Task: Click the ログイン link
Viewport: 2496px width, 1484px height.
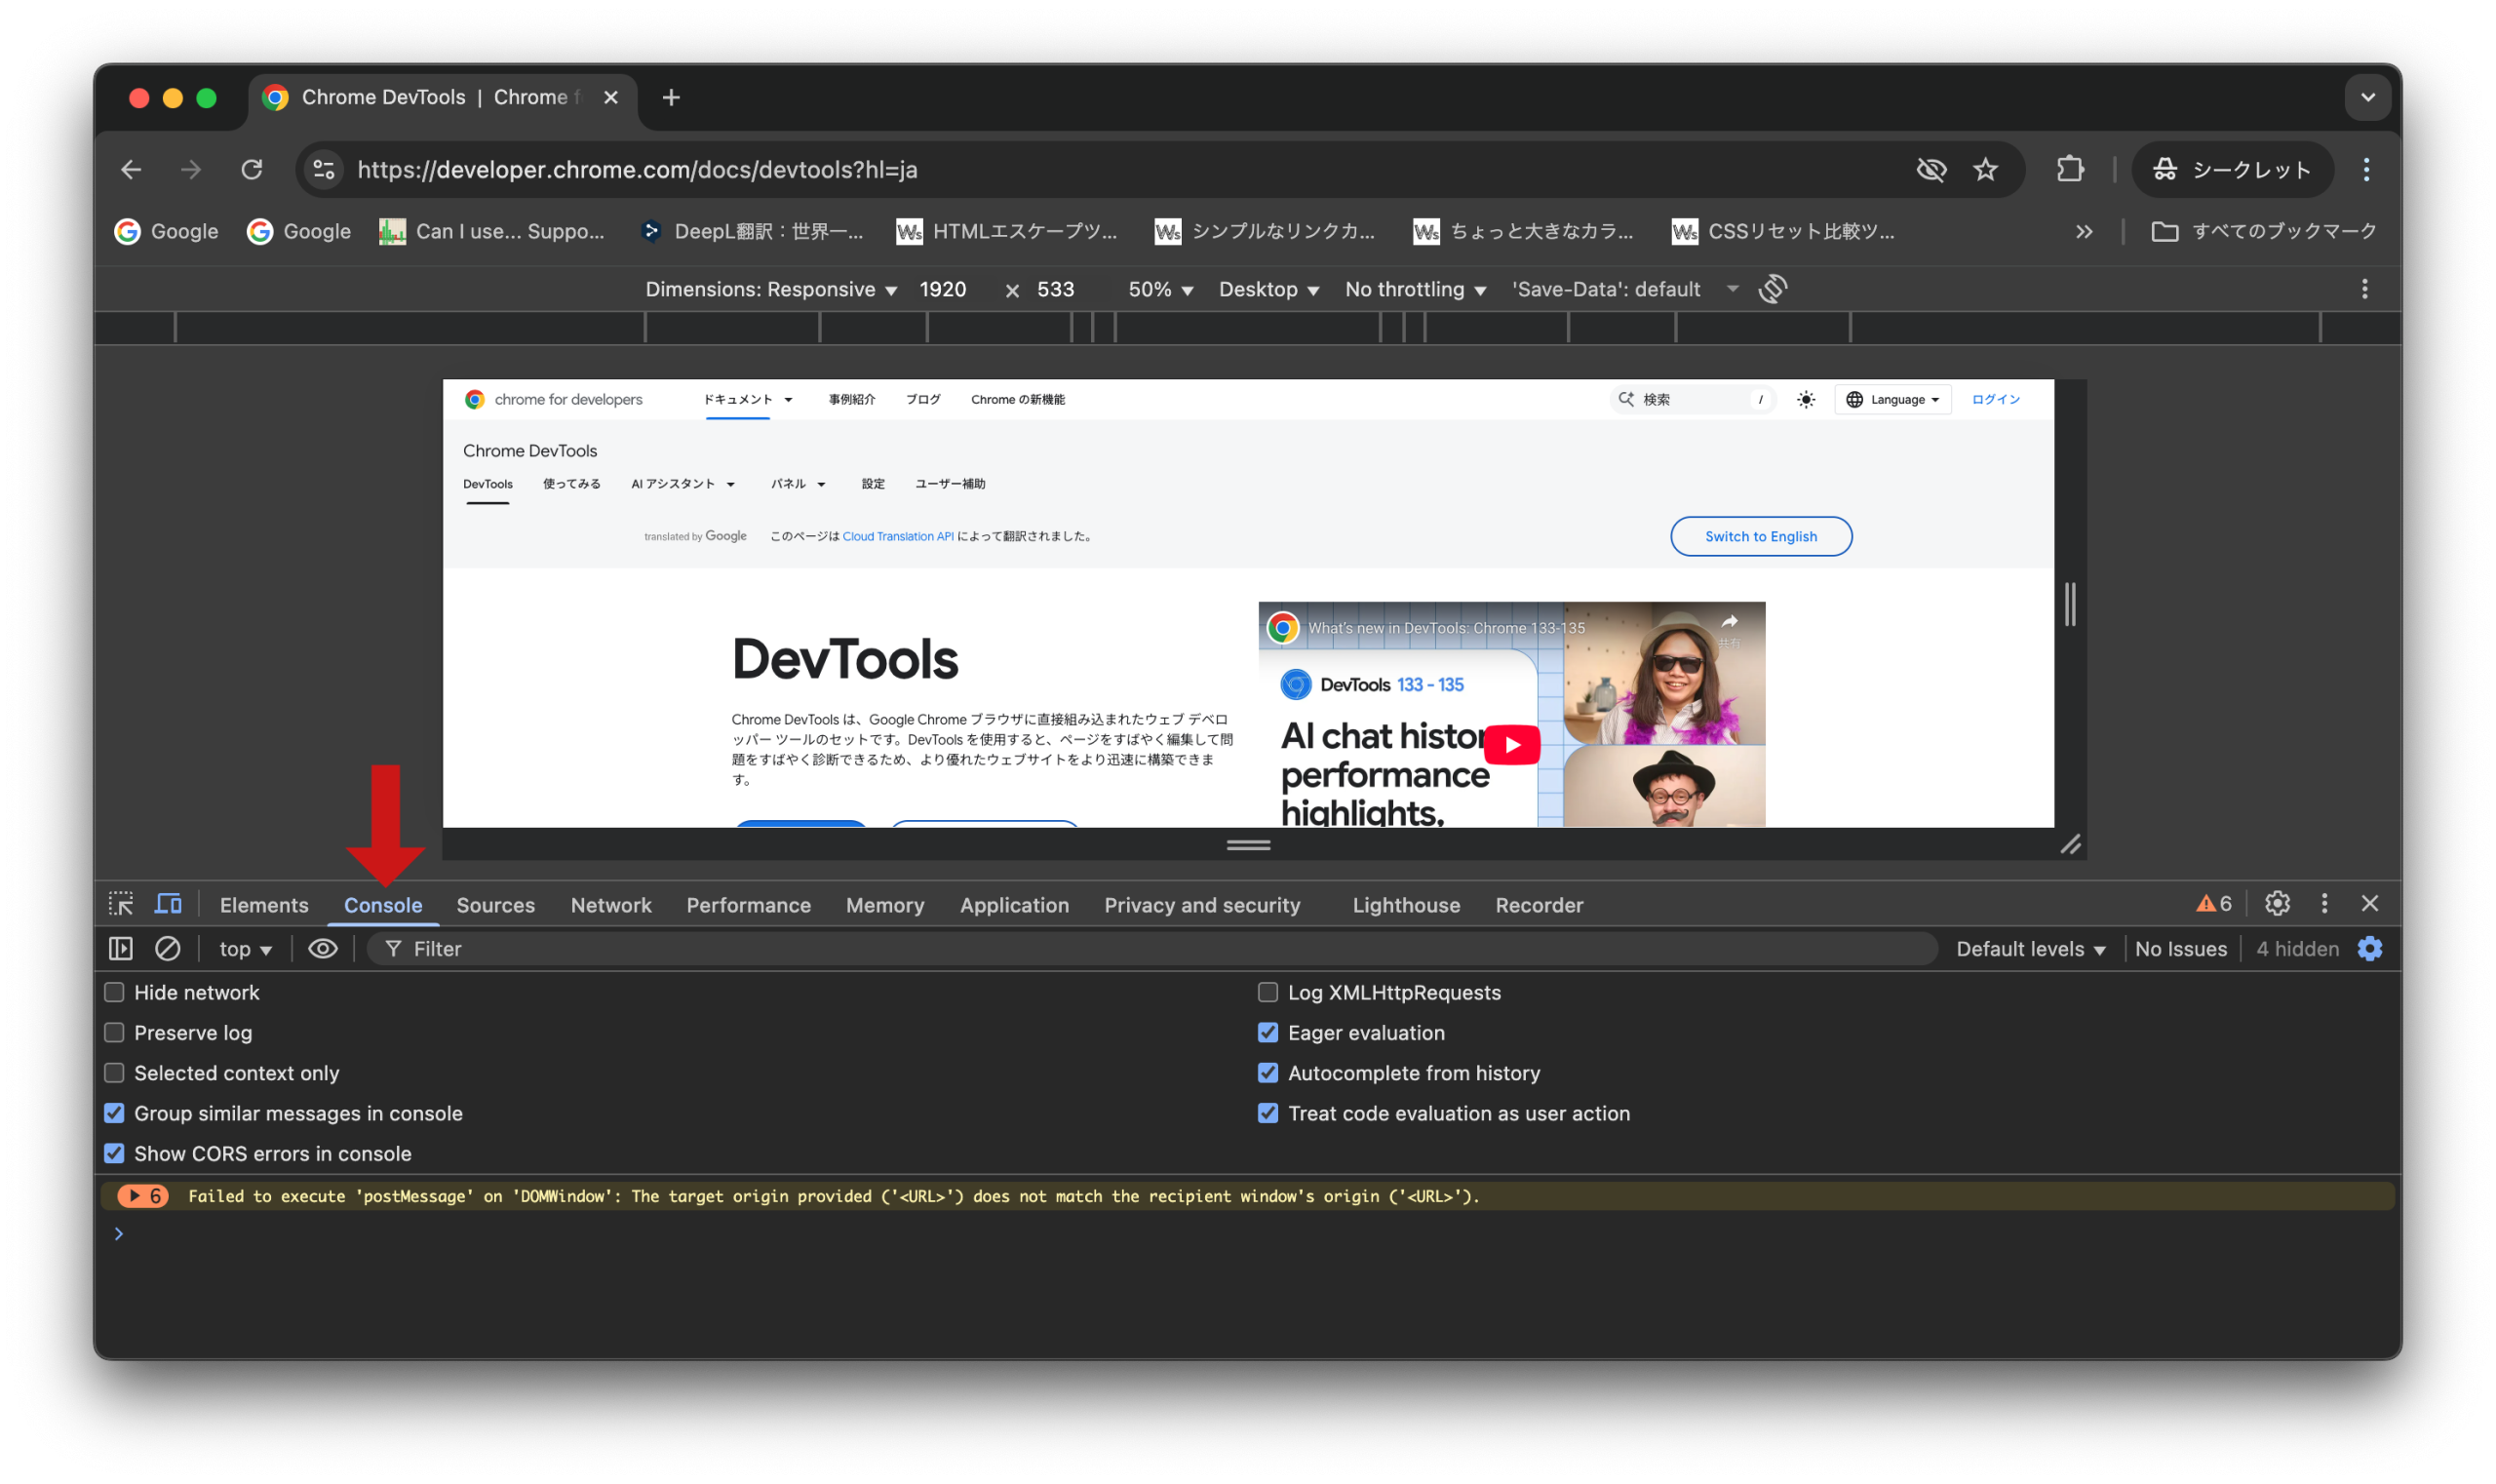Action: point(1995,399)
